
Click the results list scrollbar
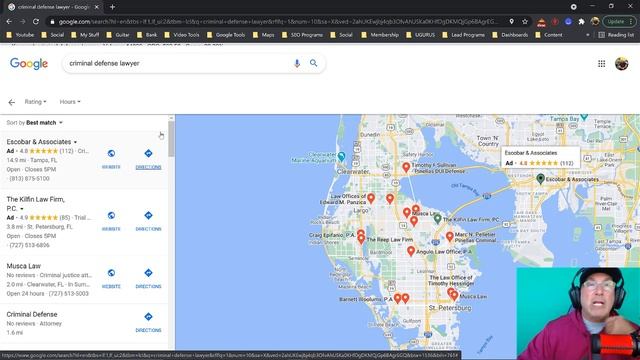click(x=171, y=139)
